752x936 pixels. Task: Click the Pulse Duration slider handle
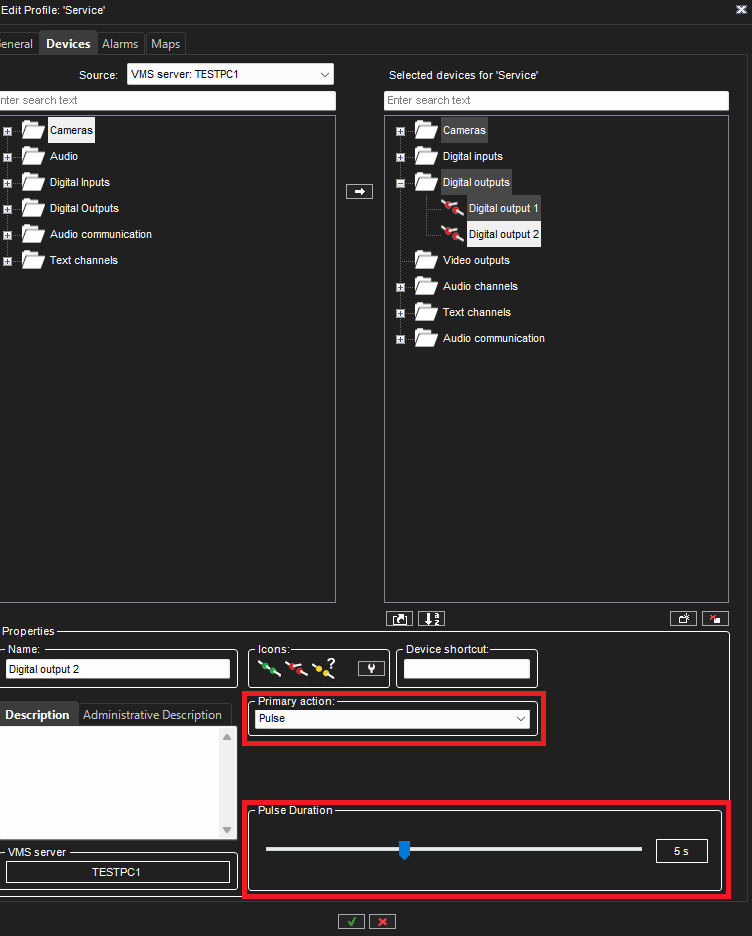tap(404, 850)
